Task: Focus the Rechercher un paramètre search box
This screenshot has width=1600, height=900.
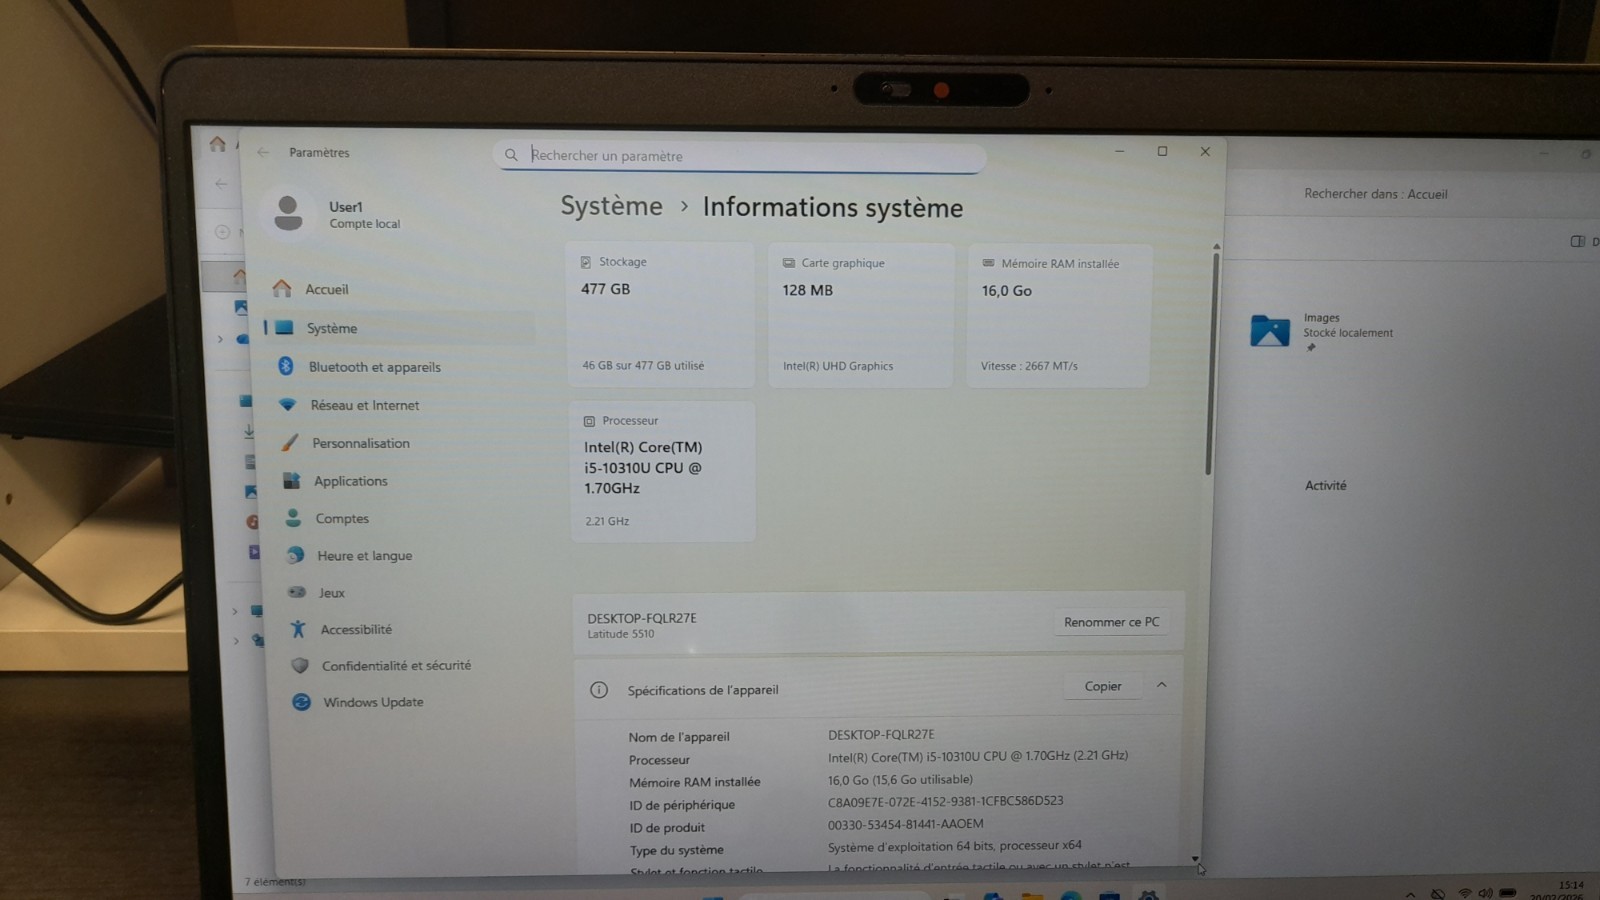Action: click(739, 156)
